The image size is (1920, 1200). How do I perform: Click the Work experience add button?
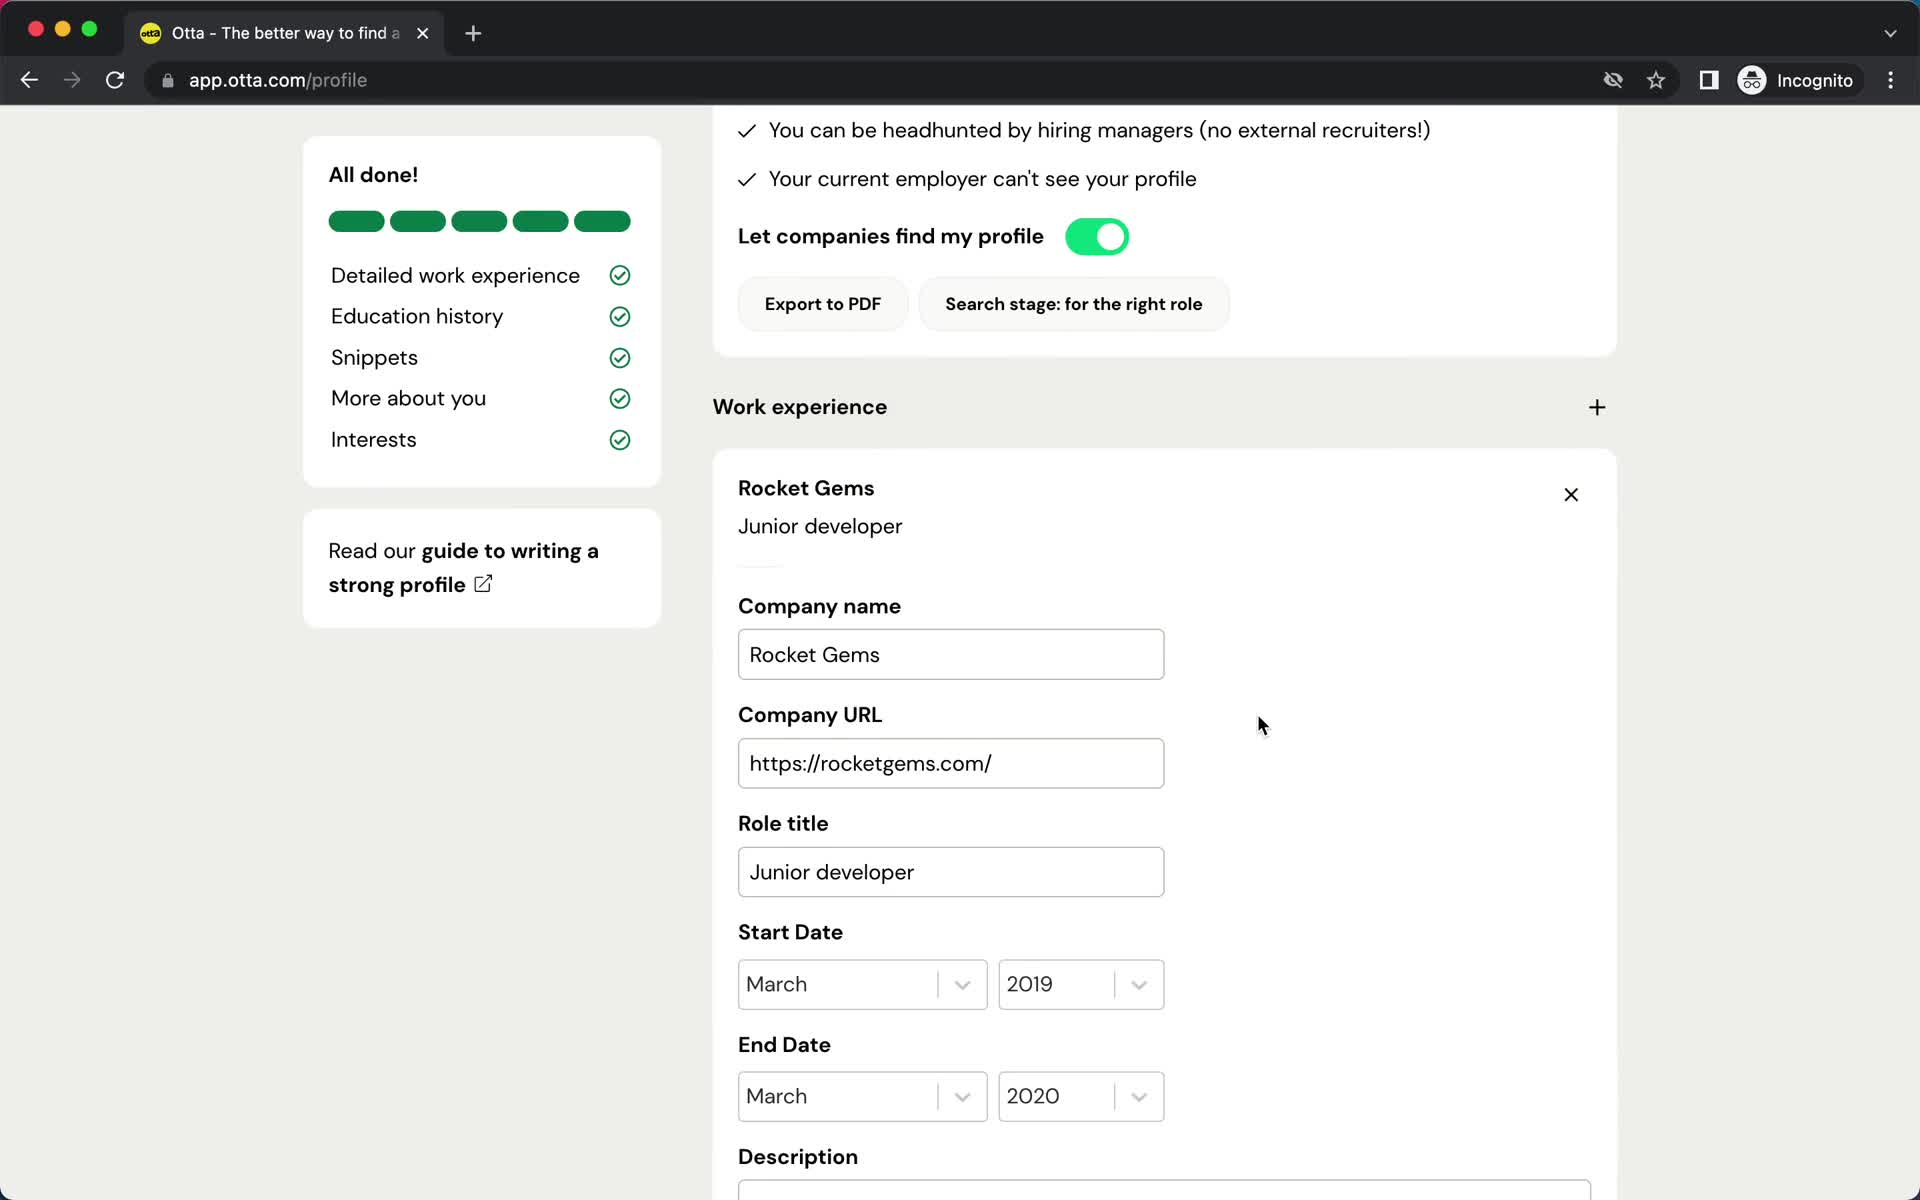click(1597, 406)
